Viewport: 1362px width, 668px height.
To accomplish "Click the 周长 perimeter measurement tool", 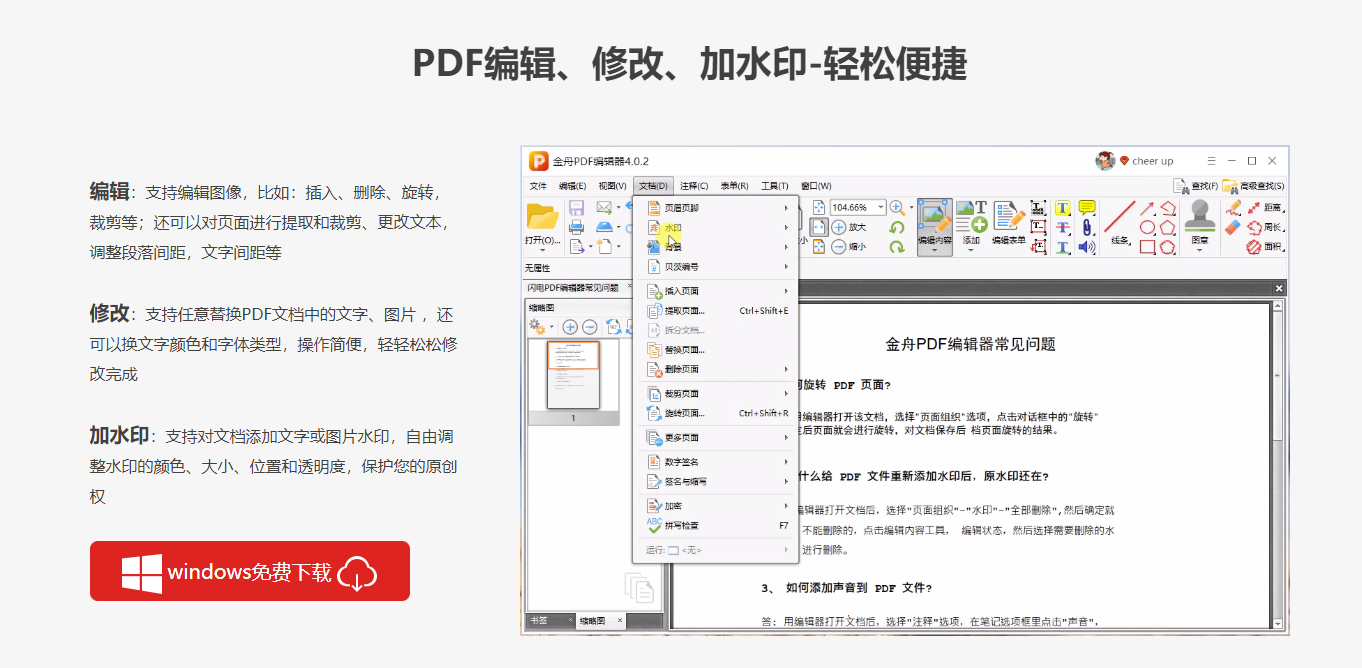I will pos(1265,228).
